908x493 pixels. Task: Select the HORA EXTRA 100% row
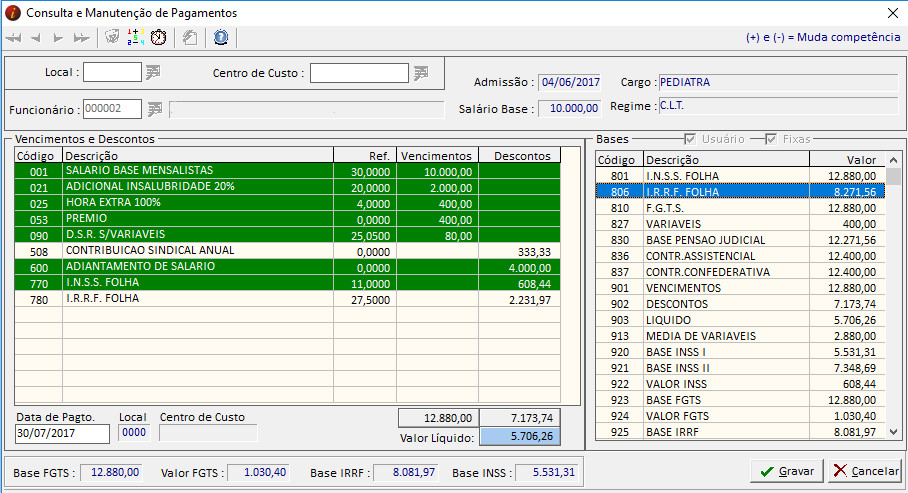(287, 203)
